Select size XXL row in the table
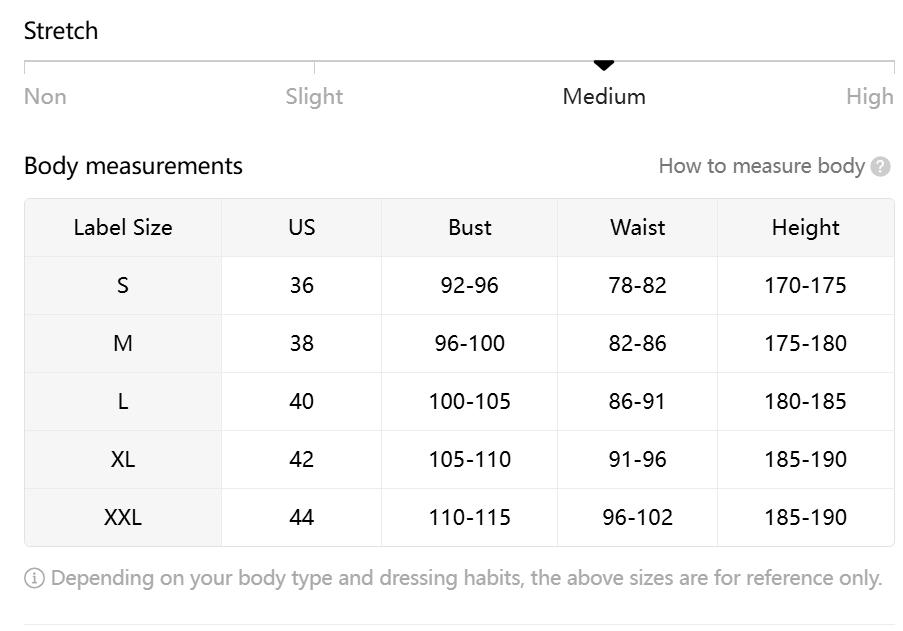 (122, 517)
